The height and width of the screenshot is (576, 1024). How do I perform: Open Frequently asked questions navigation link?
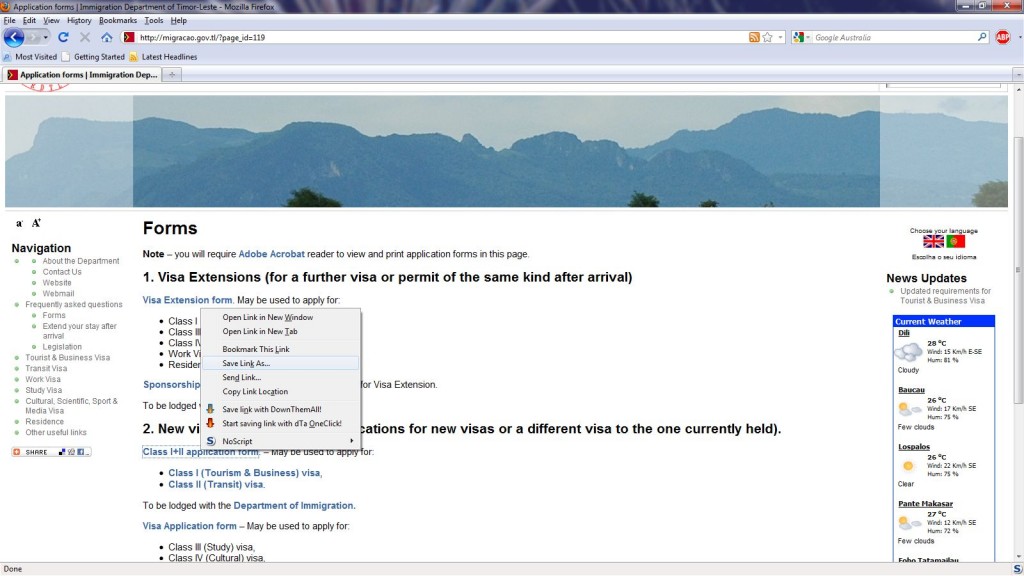[74, 304]
